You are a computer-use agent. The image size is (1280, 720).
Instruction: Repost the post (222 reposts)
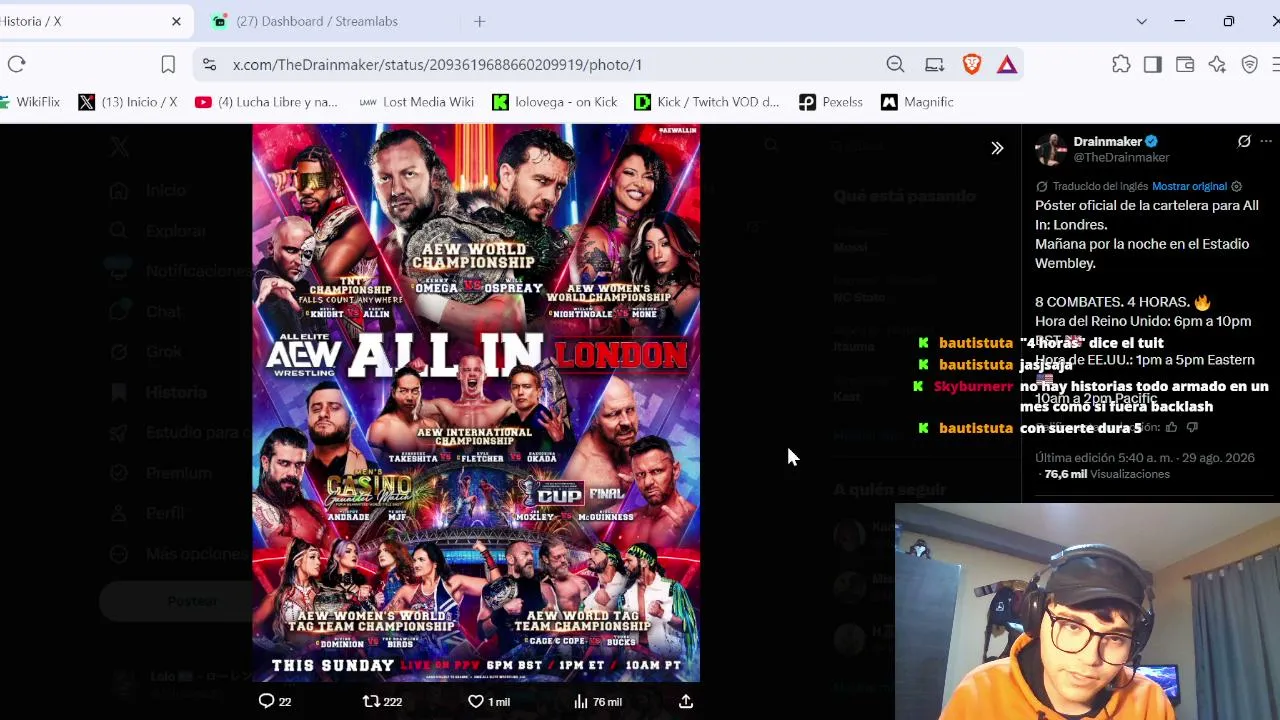coord(382,701)
